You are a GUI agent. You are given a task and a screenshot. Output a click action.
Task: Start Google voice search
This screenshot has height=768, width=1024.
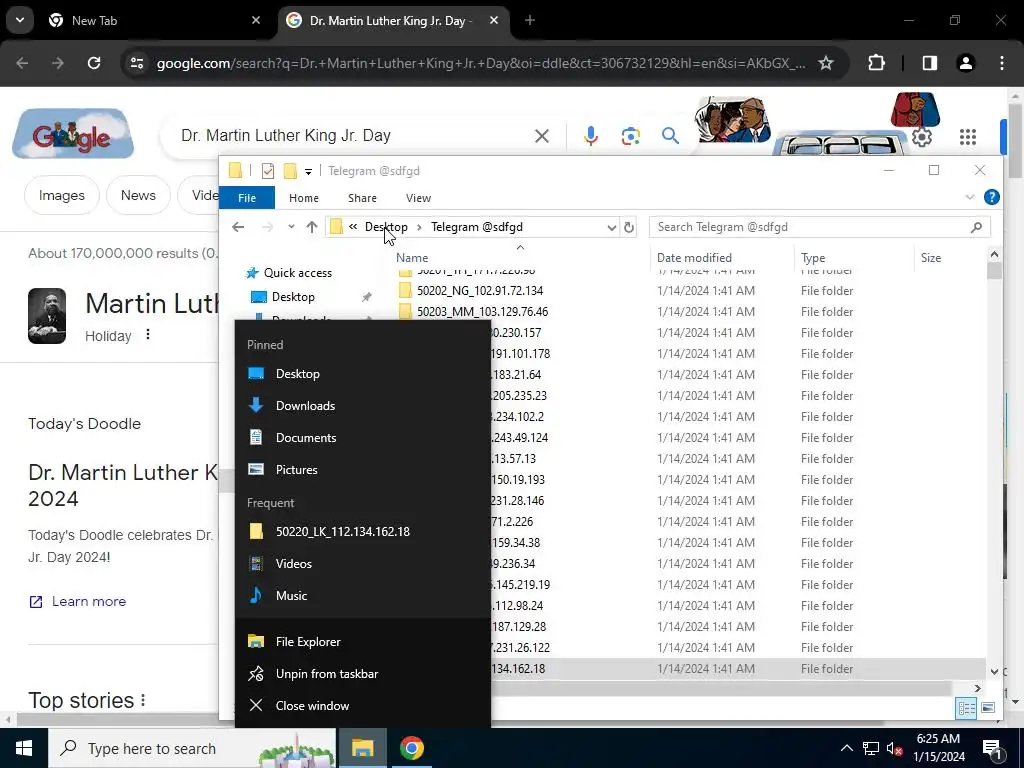coord(591,136)
